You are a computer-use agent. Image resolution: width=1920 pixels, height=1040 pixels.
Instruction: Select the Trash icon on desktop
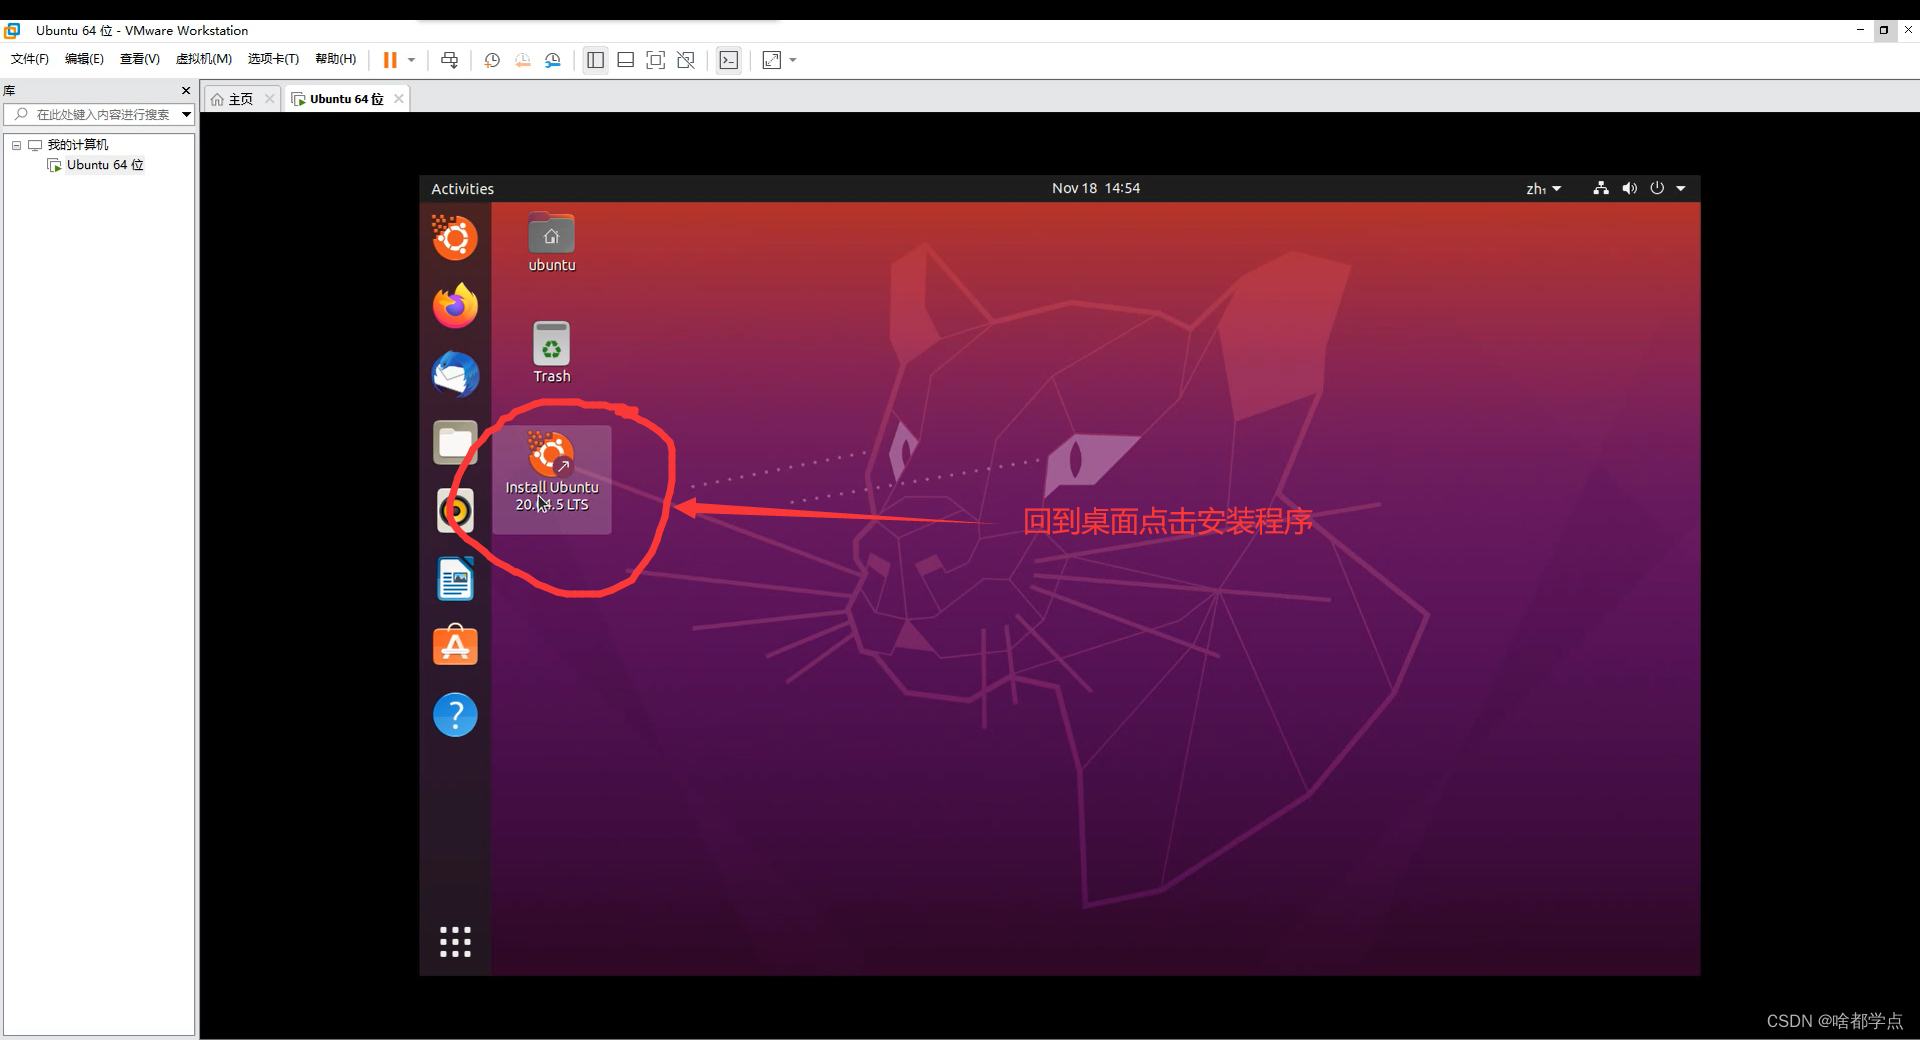click(552, 352)
